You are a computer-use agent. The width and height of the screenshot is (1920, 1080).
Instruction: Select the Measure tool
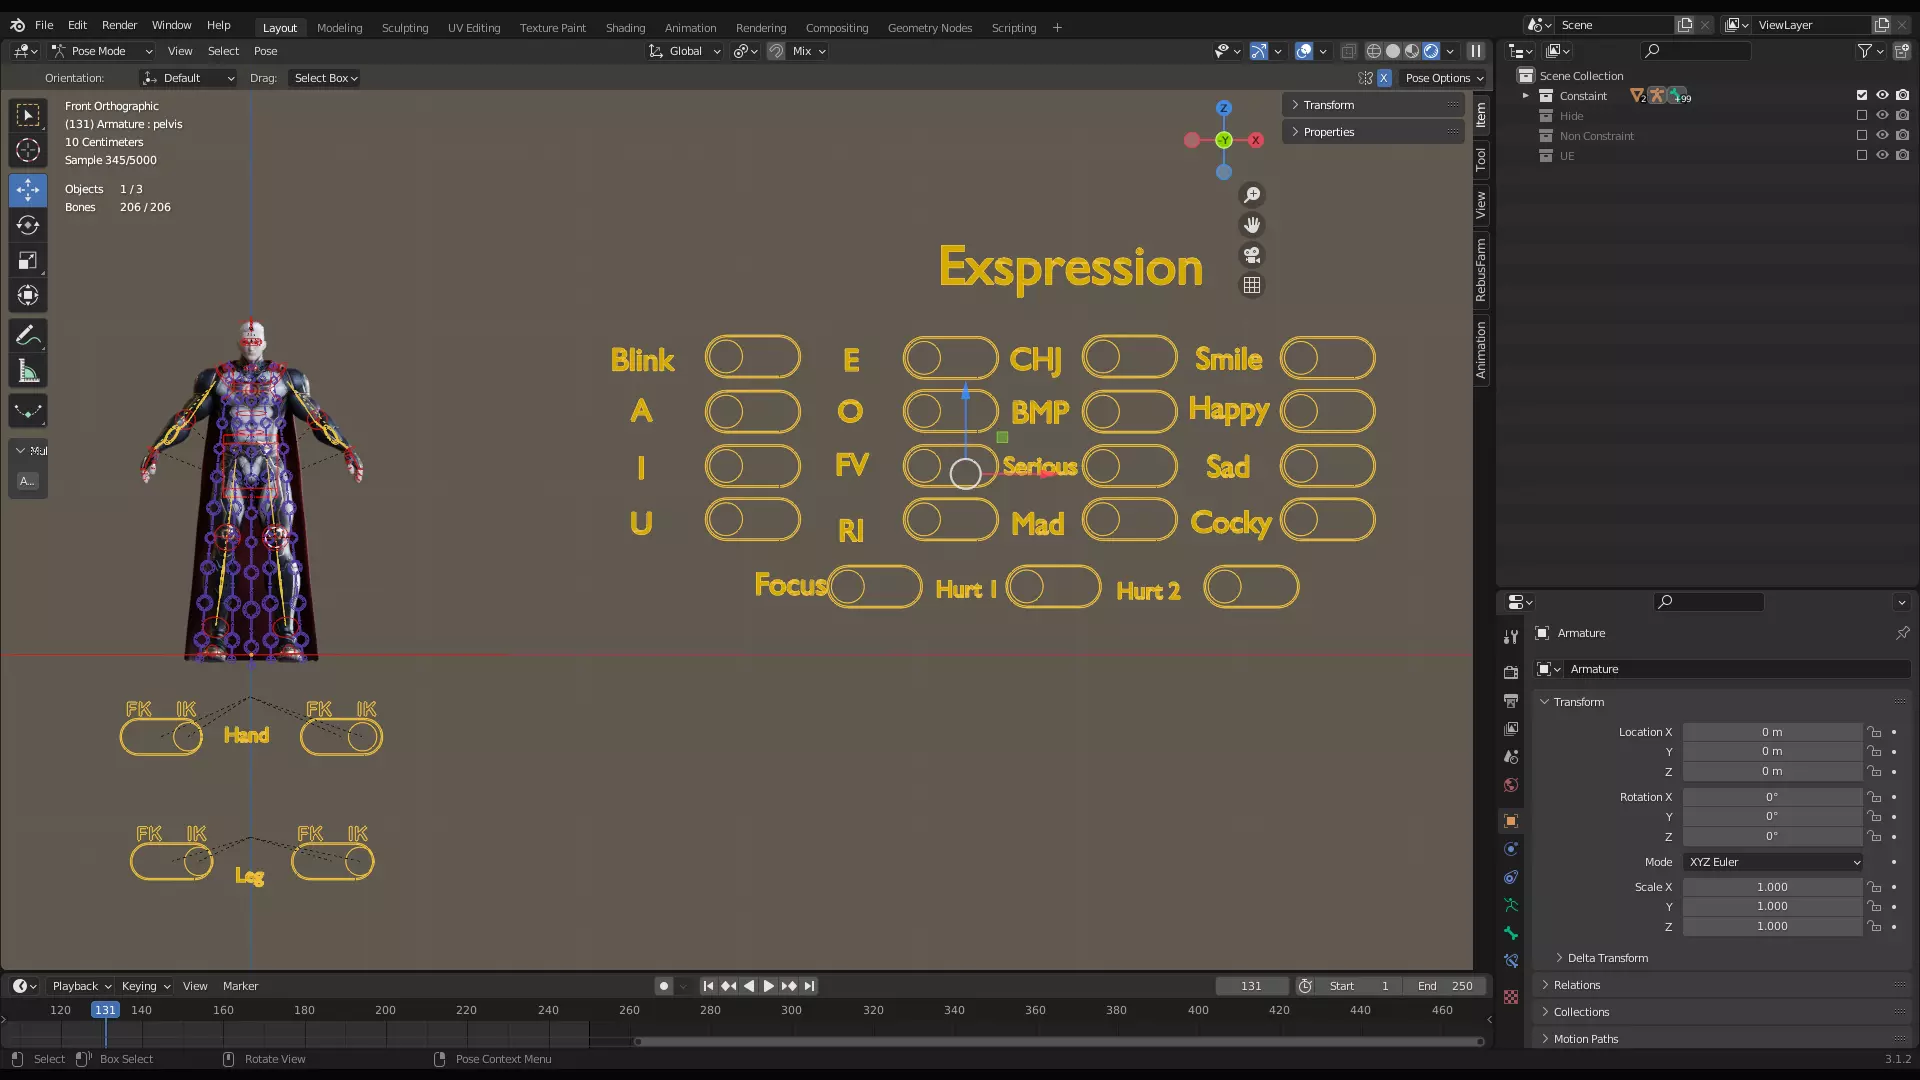[28, 373]
